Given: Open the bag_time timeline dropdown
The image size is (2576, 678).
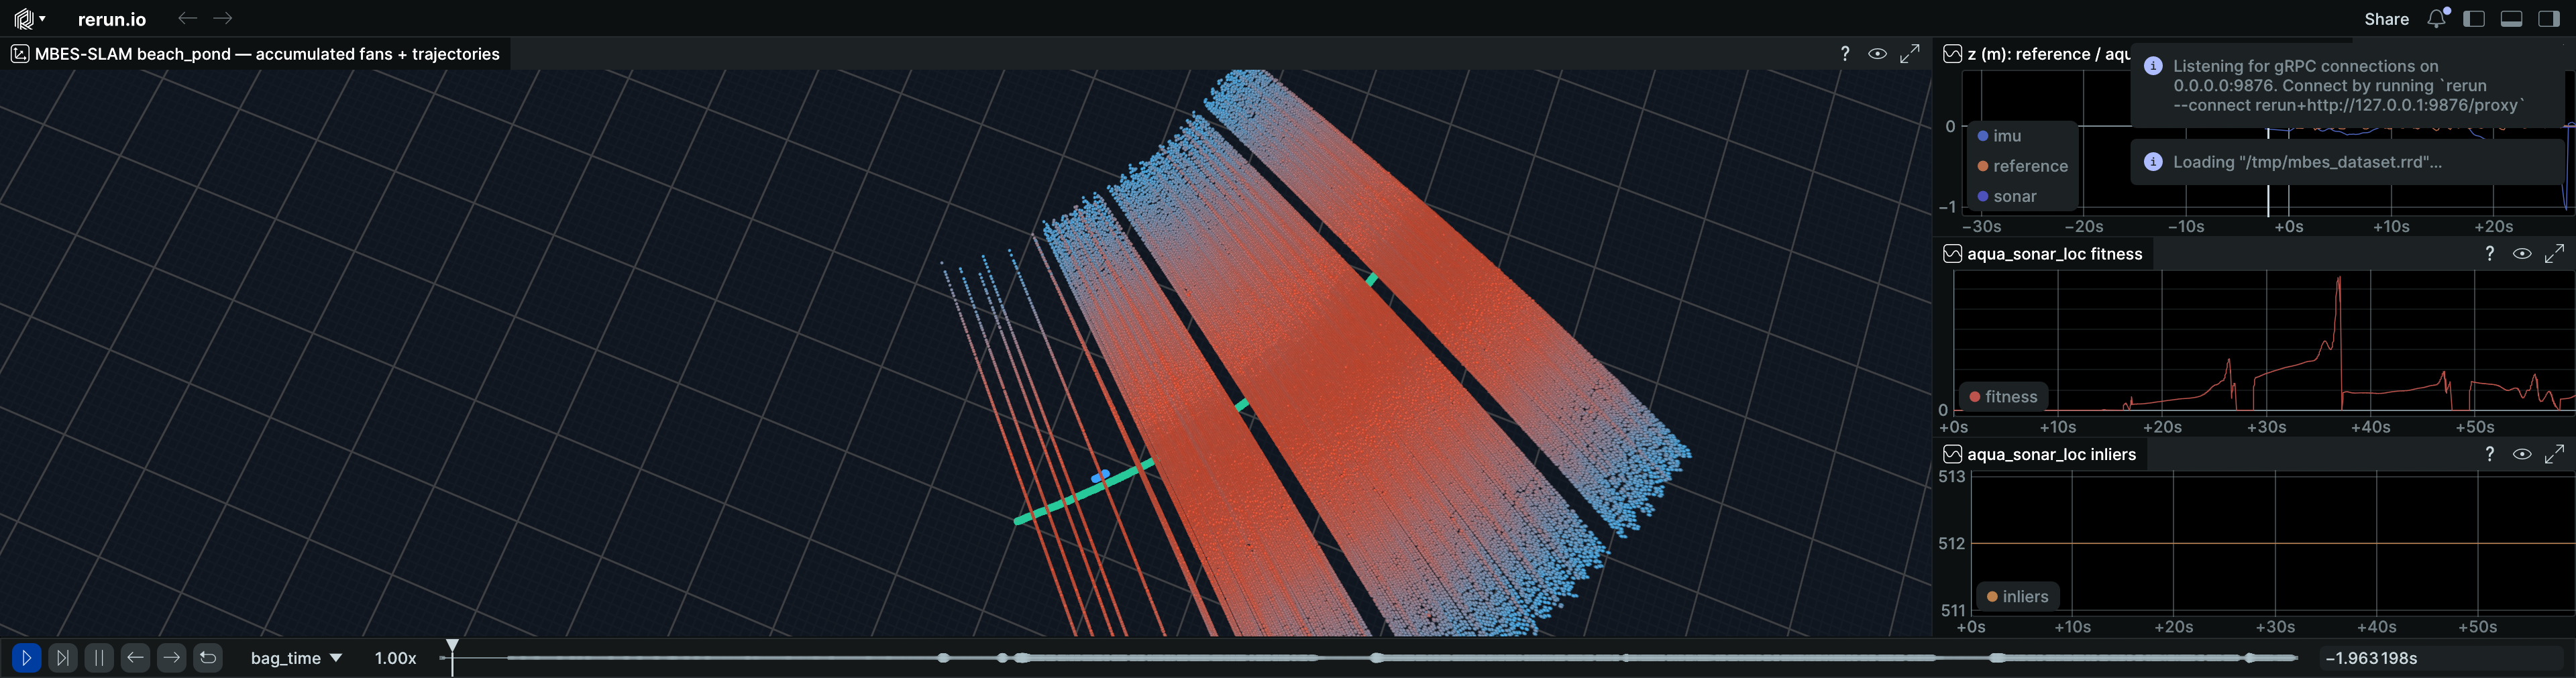Looking at the screenshot, I should 296,658.
